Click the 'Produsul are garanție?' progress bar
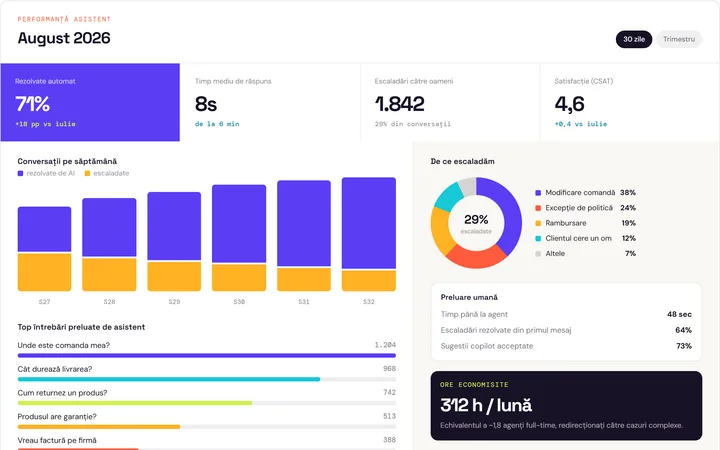This screenshot has width=720, height=450. point(207,427)
